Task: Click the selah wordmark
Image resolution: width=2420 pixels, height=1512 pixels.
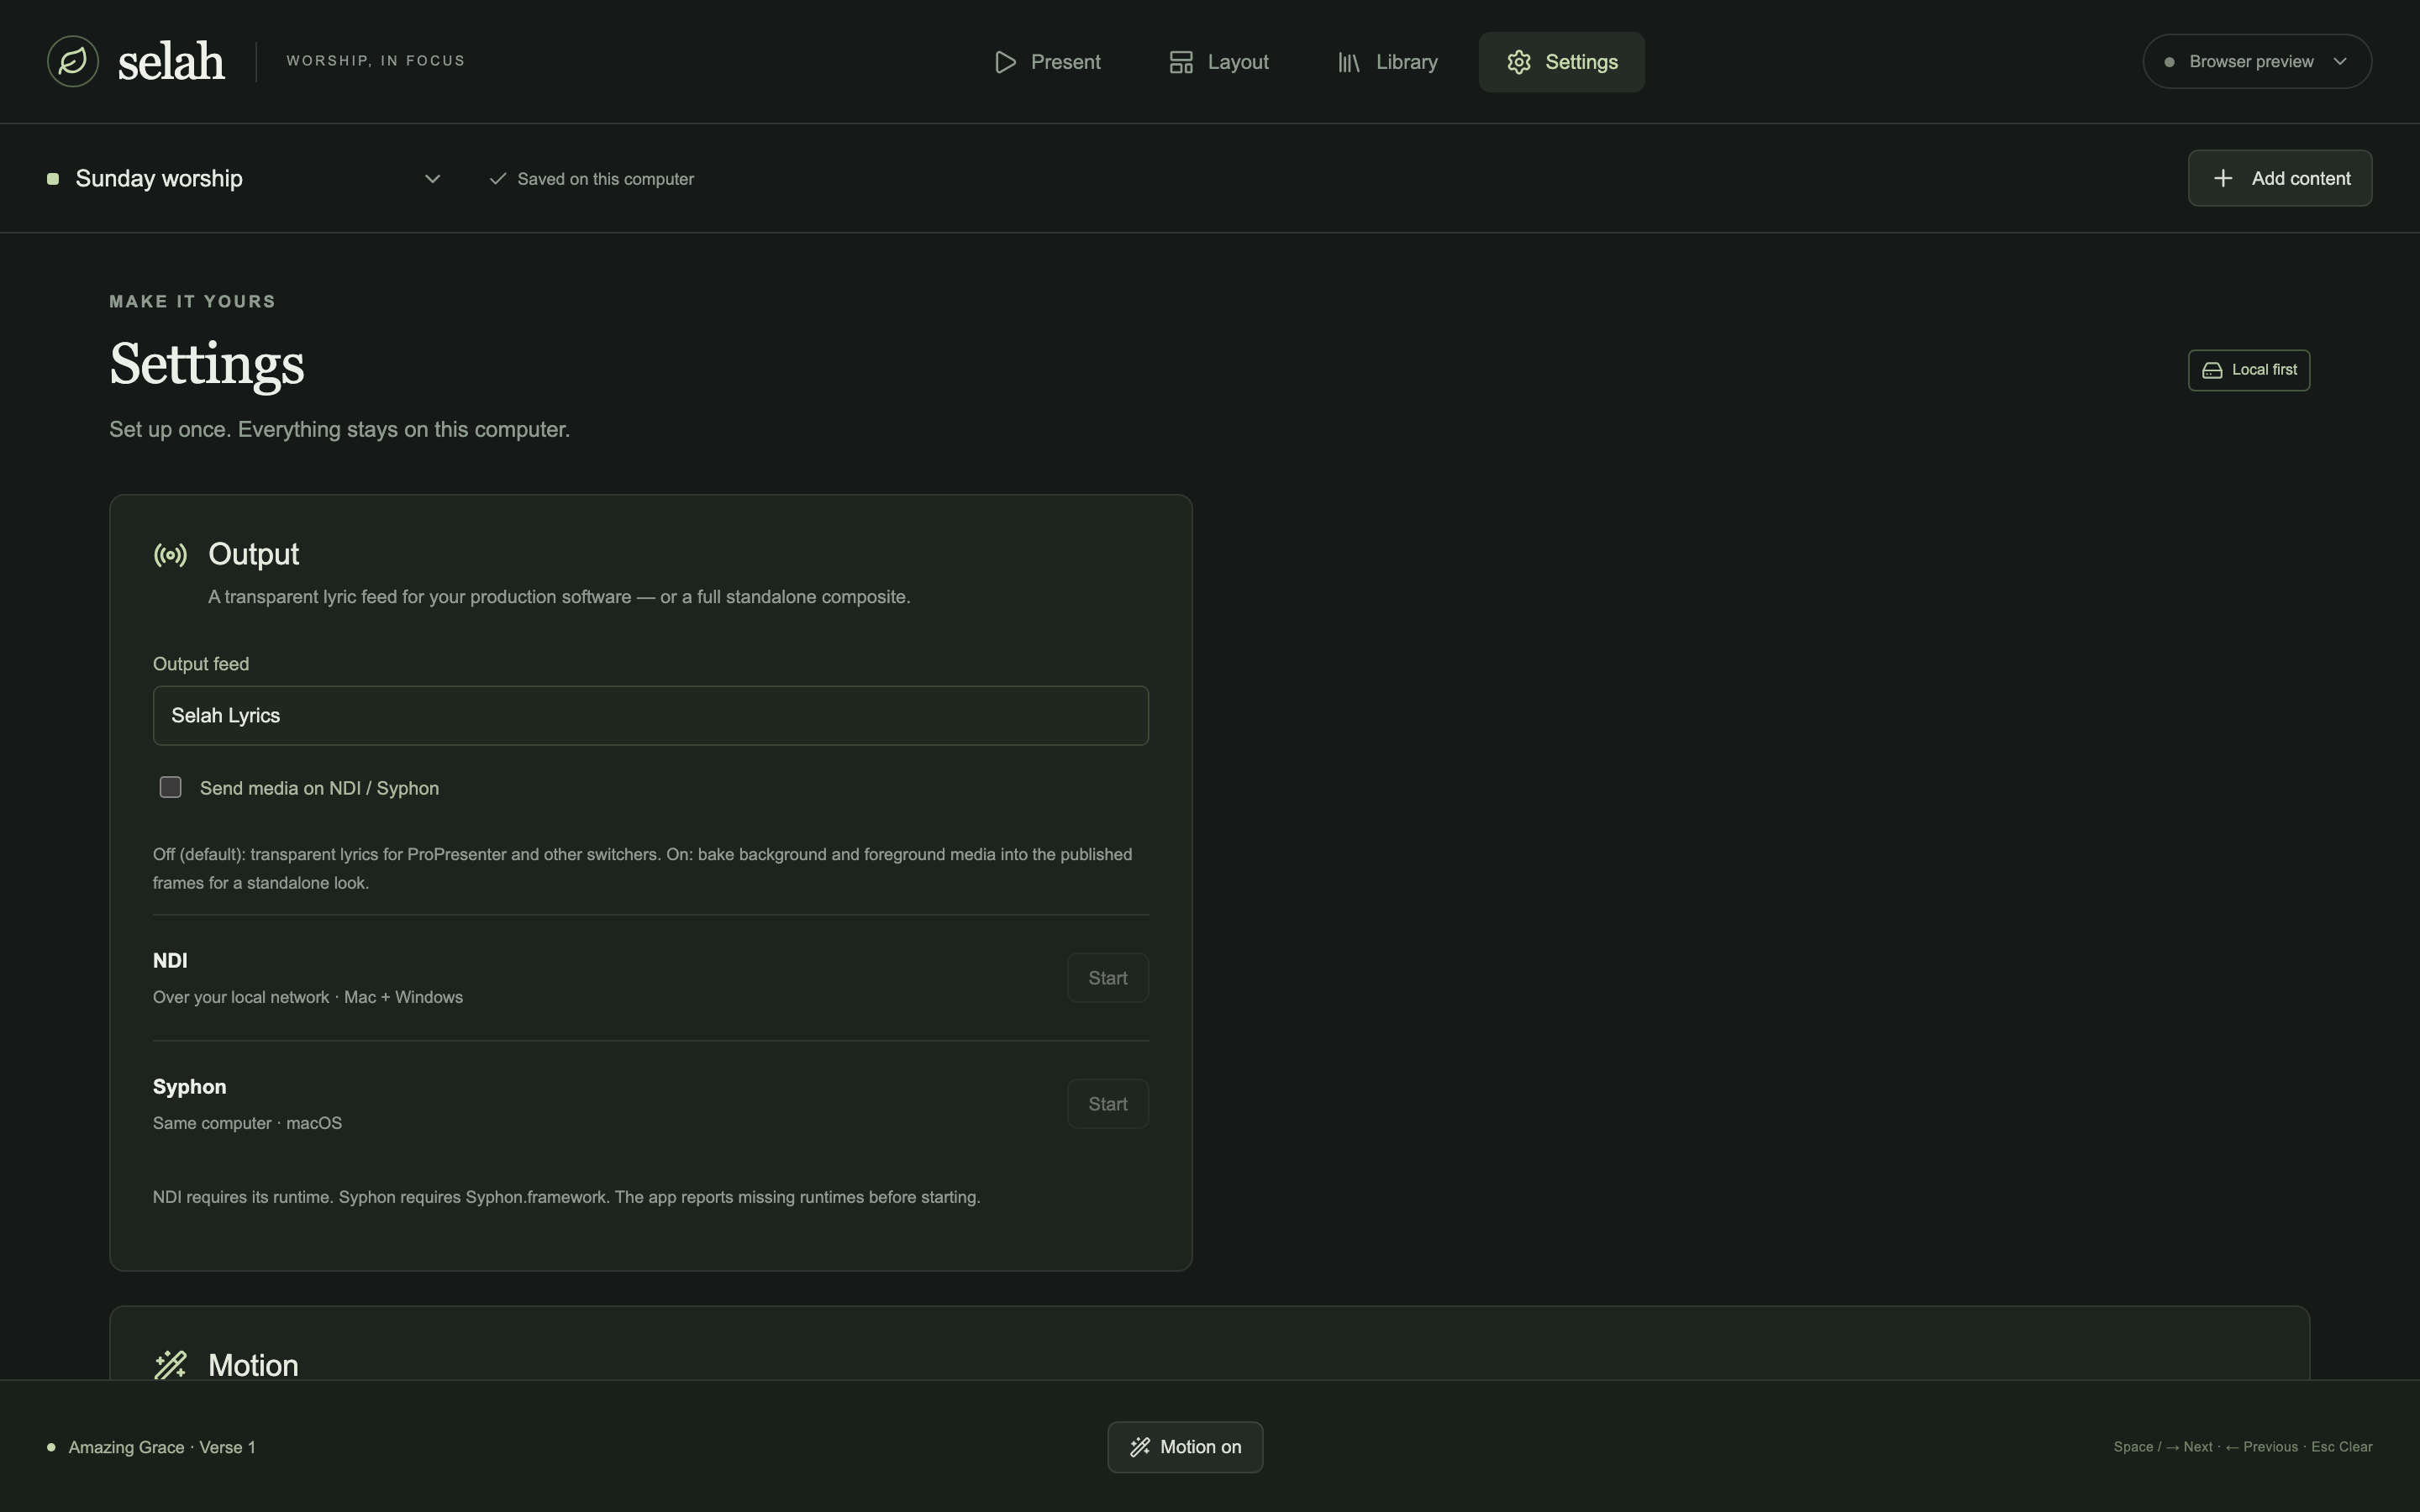Action: 171,62
